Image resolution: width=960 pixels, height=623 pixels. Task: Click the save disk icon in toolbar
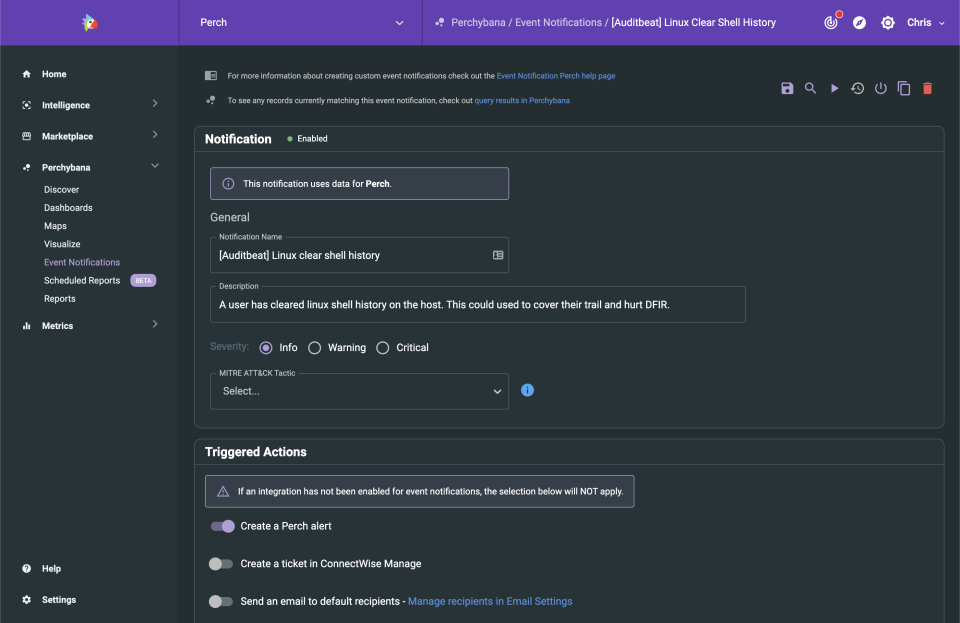pos(787,88)
